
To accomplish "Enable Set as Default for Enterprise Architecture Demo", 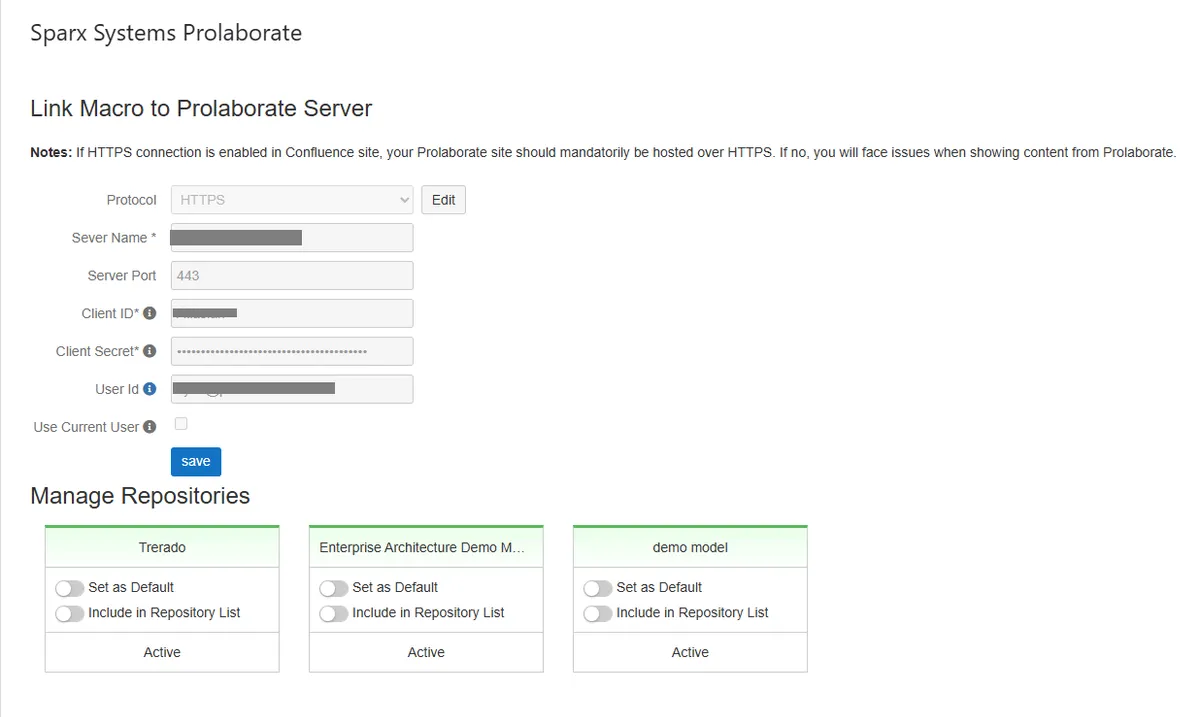I will [334, 588].
